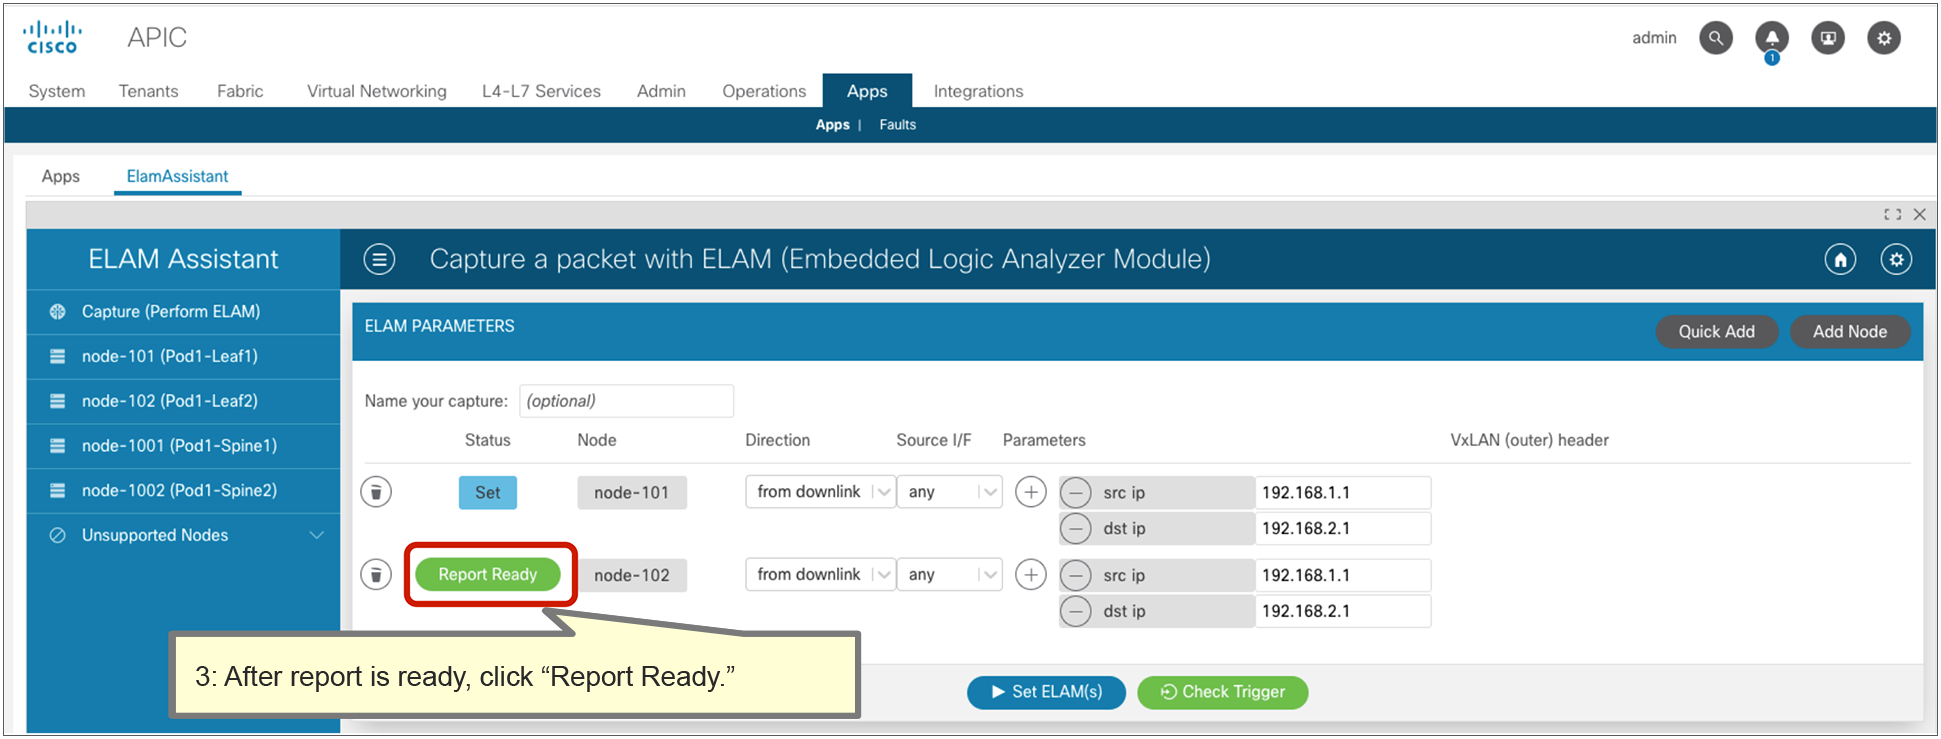Click the Quick Add button
The image size is (1941, 739).
pos(1716,332)
